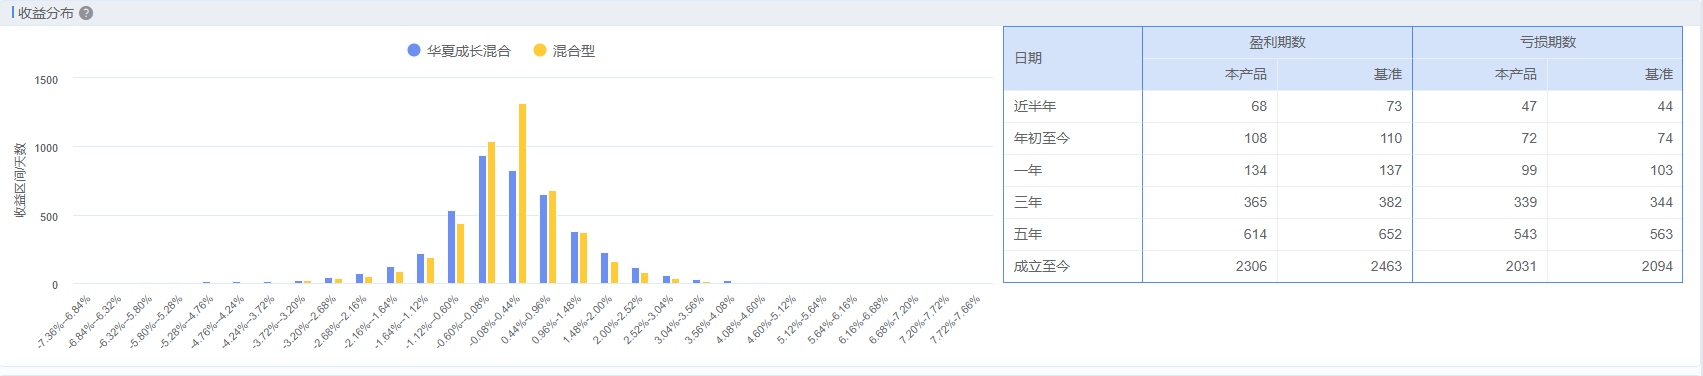Viewport: 1703px width, 376px height.
Task: Select the 近半年 table row
Action: [1343, 106]
